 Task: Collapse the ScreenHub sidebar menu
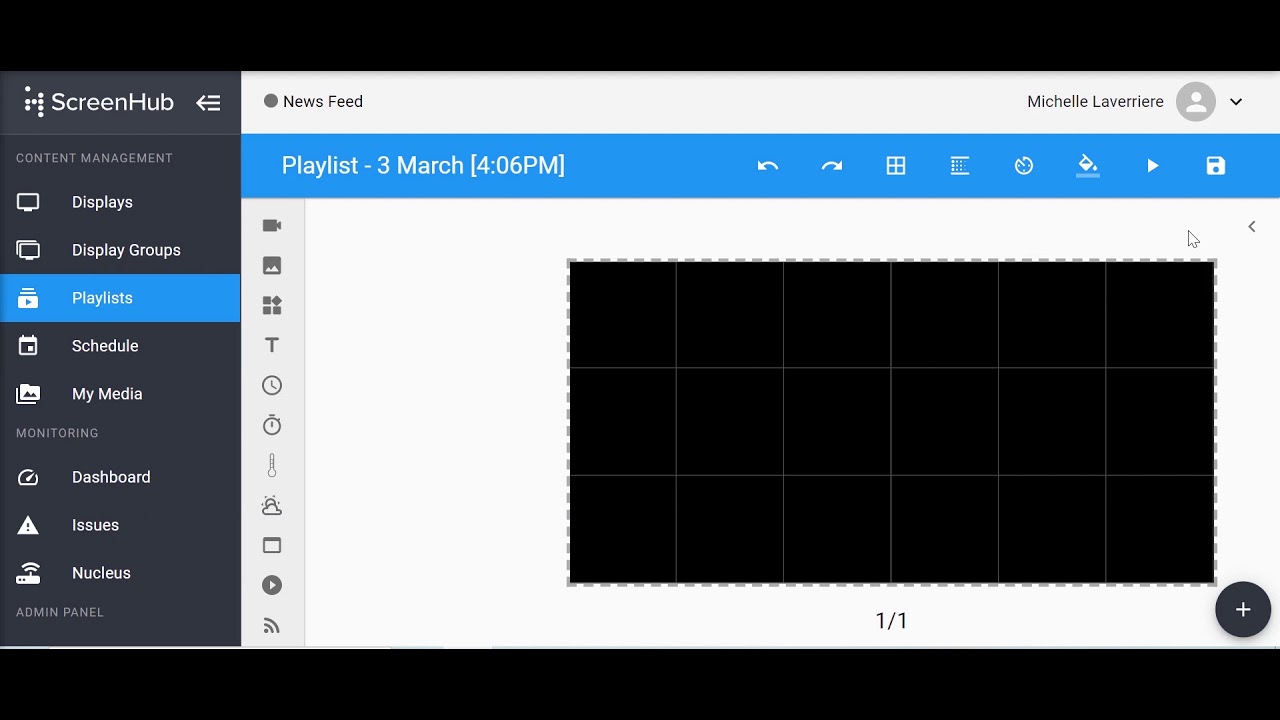point(208,102)
